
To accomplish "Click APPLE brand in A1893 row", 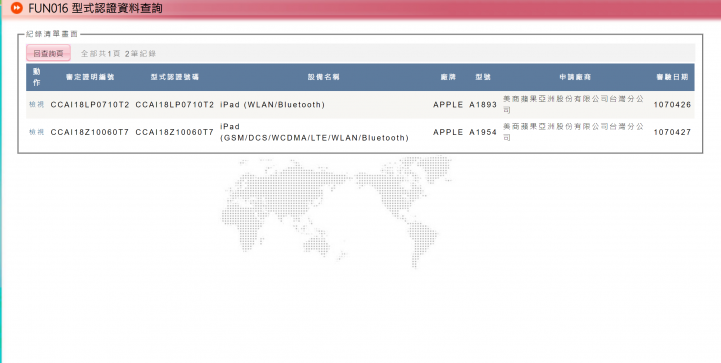I will pyautogui.click(x=448, y=104).
